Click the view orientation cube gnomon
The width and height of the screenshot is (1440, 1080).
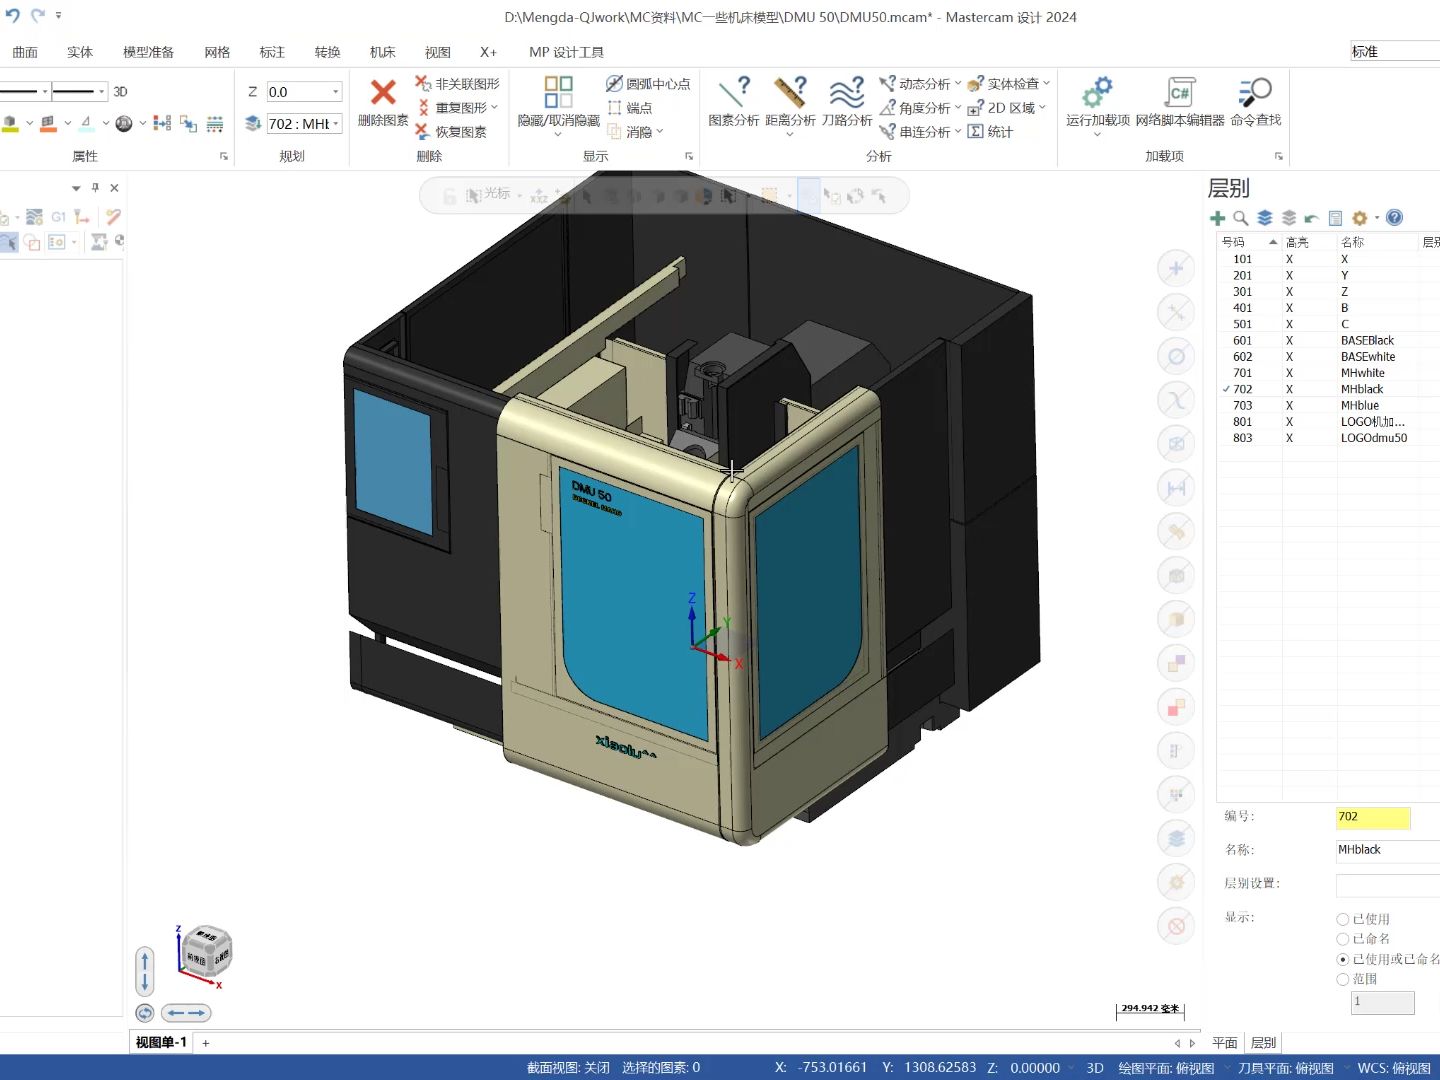(x=207, y=953)
